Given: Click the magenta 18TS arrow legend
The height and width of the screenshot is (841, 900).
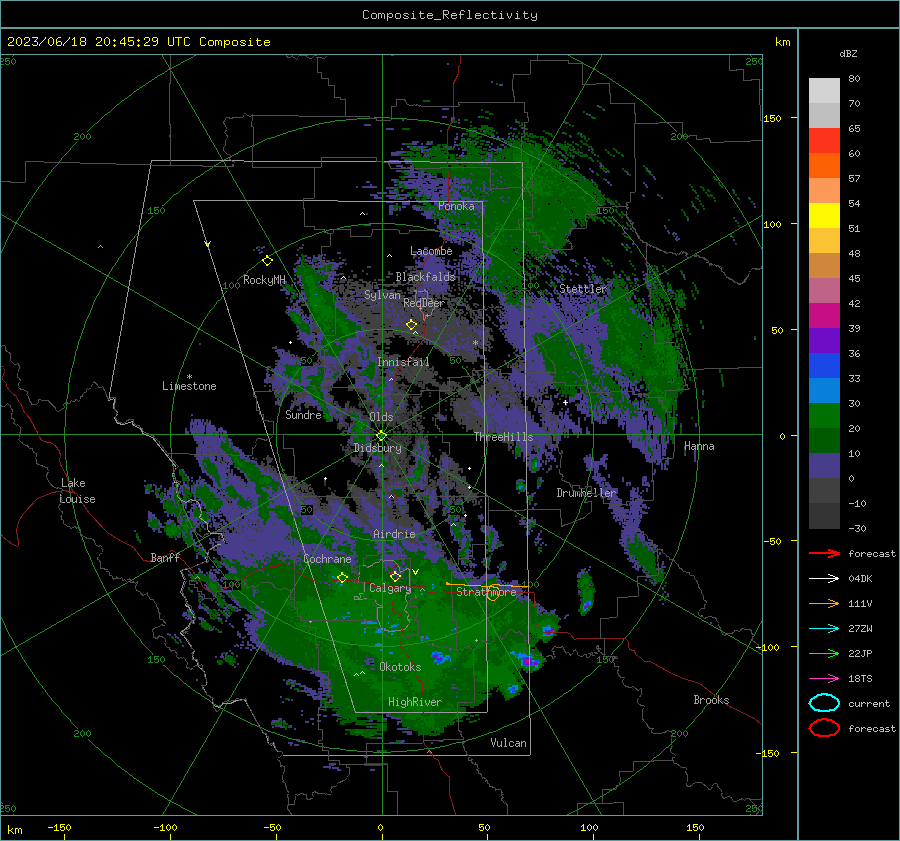Looking at the screenshot, I should (824, 679).
